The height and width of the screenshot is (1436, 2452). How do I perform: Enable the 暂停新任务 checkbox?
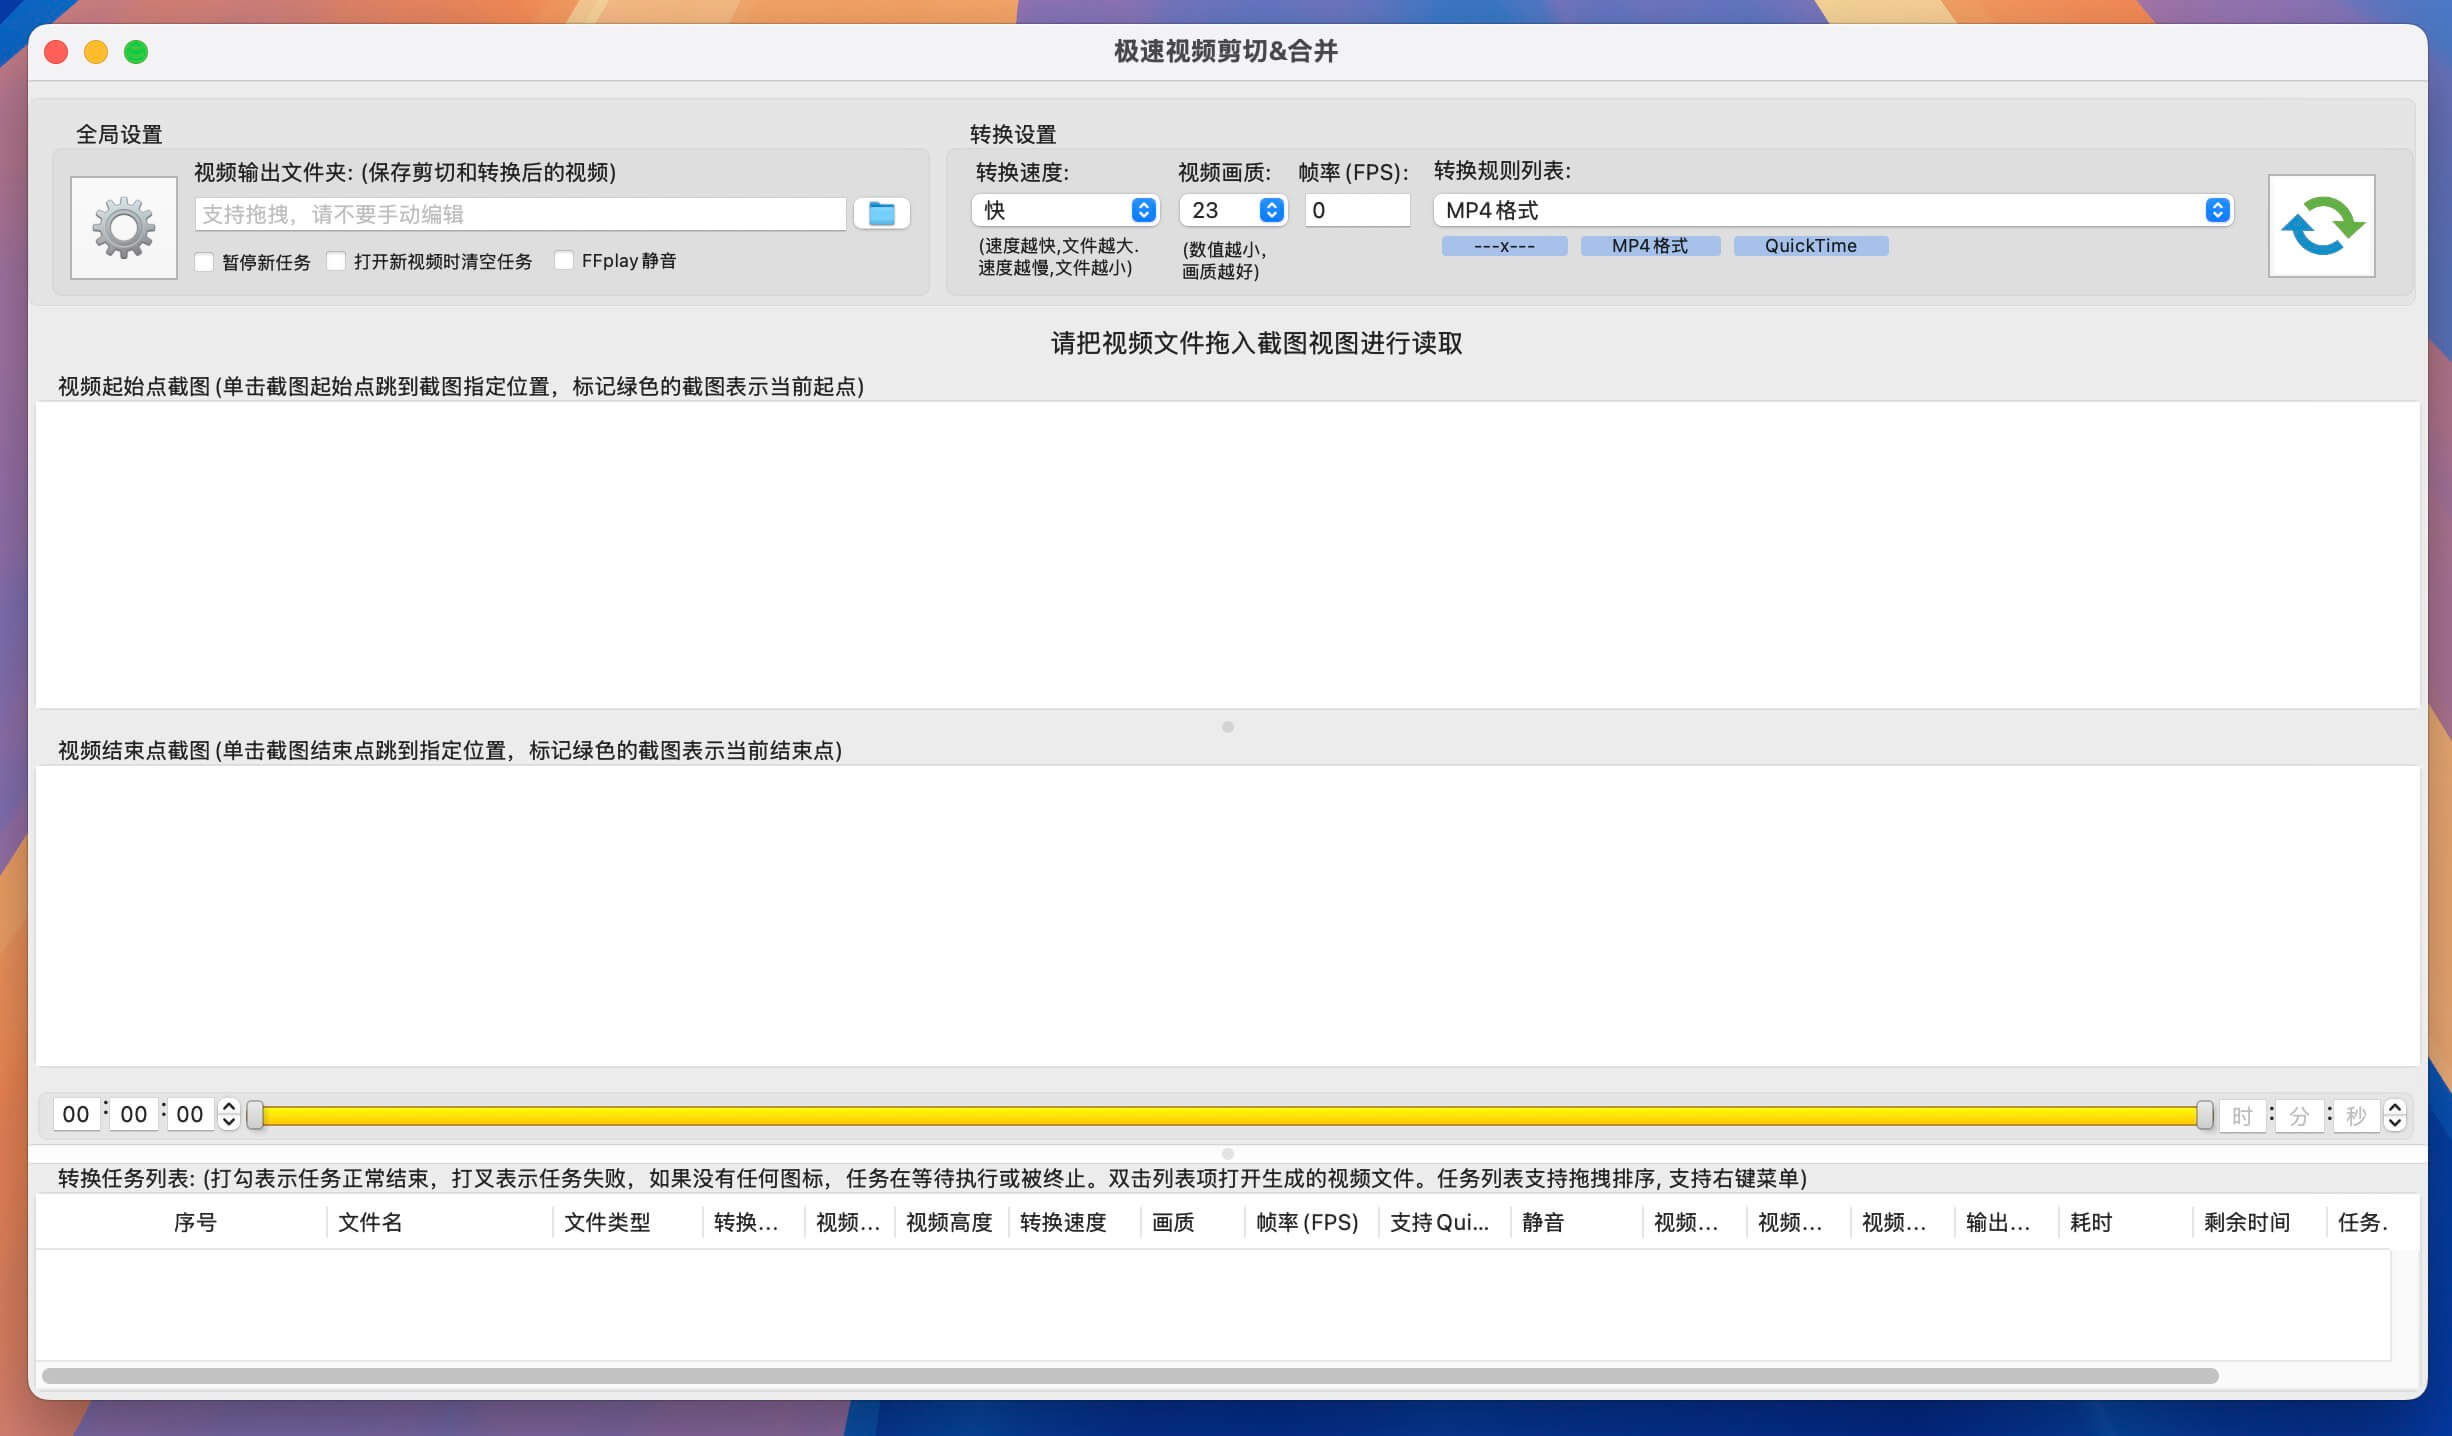204,260
